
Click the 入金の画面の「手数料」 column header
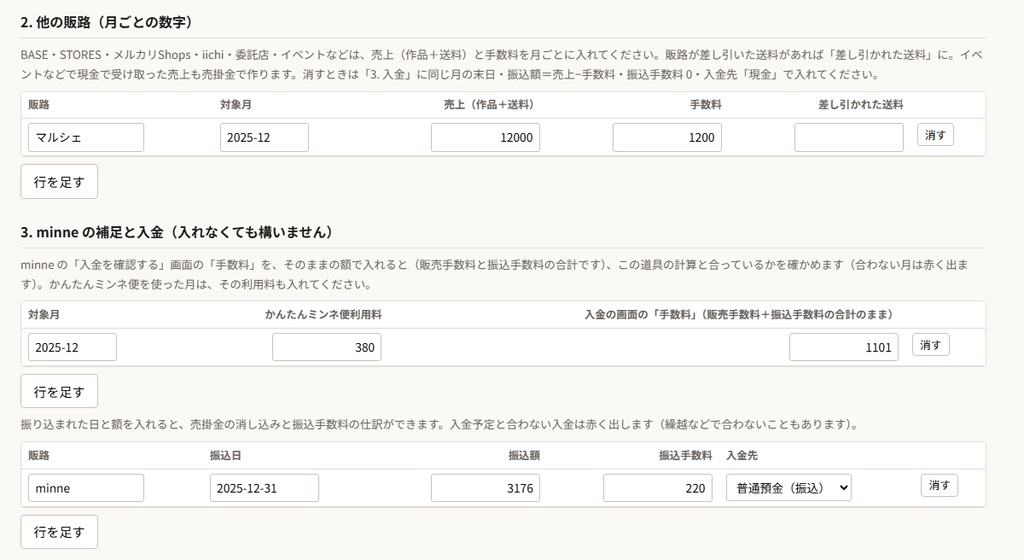tap(739, 315)
